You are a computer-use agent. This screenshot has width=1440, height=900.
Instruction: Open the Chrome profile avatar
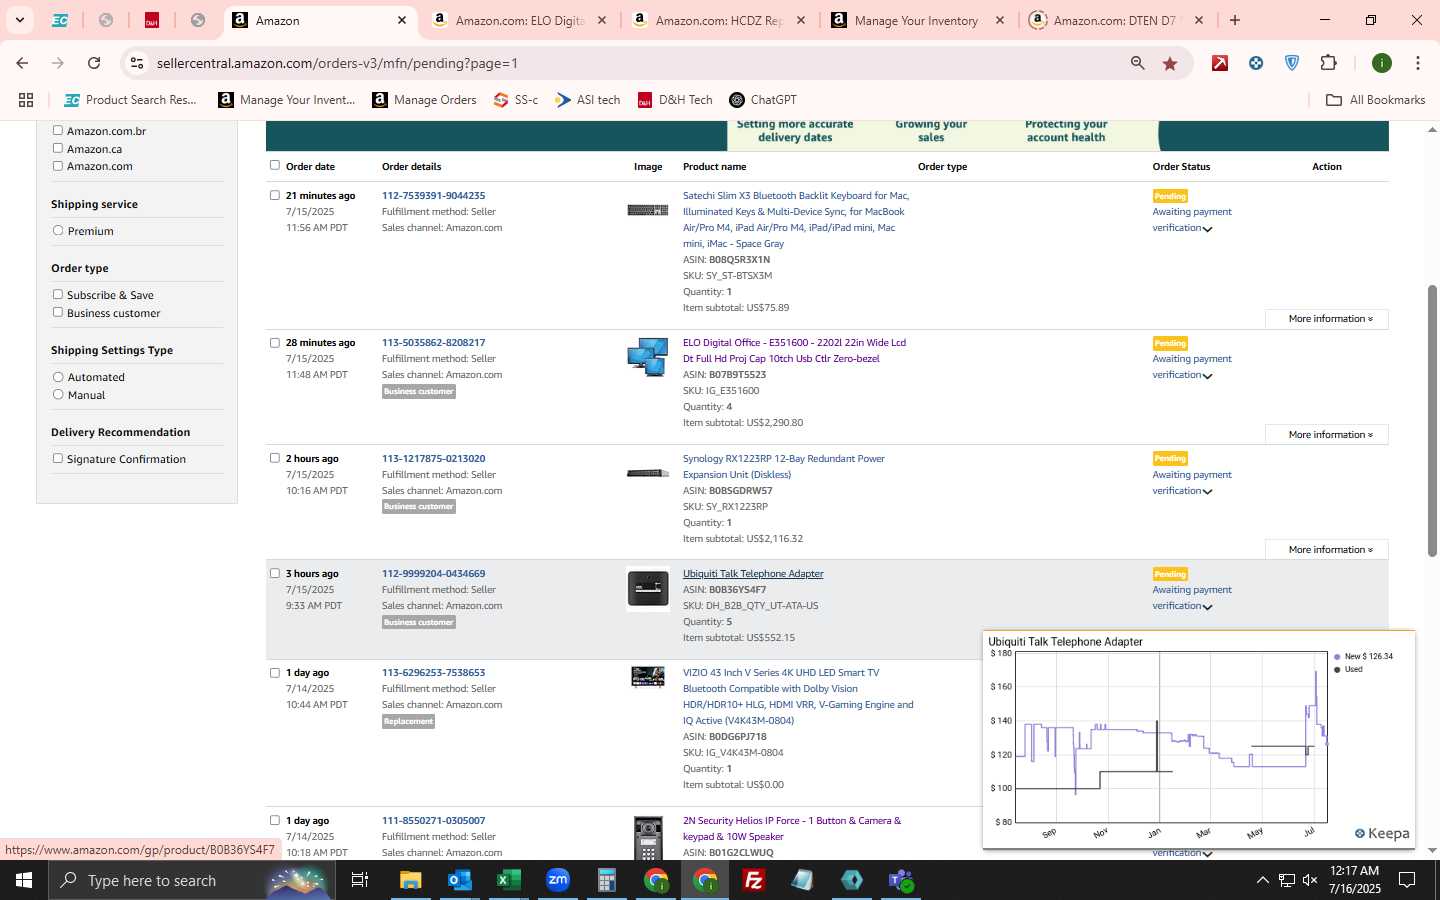1382,63
